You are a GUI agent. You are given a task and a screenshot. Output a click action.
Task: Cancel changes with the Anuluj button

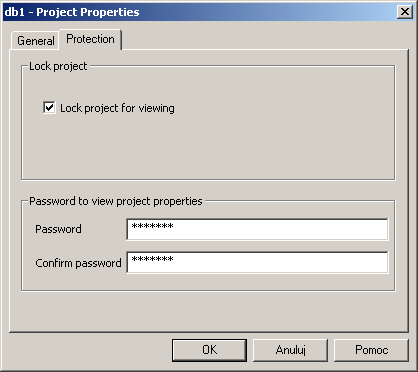(x=290, y=350)
